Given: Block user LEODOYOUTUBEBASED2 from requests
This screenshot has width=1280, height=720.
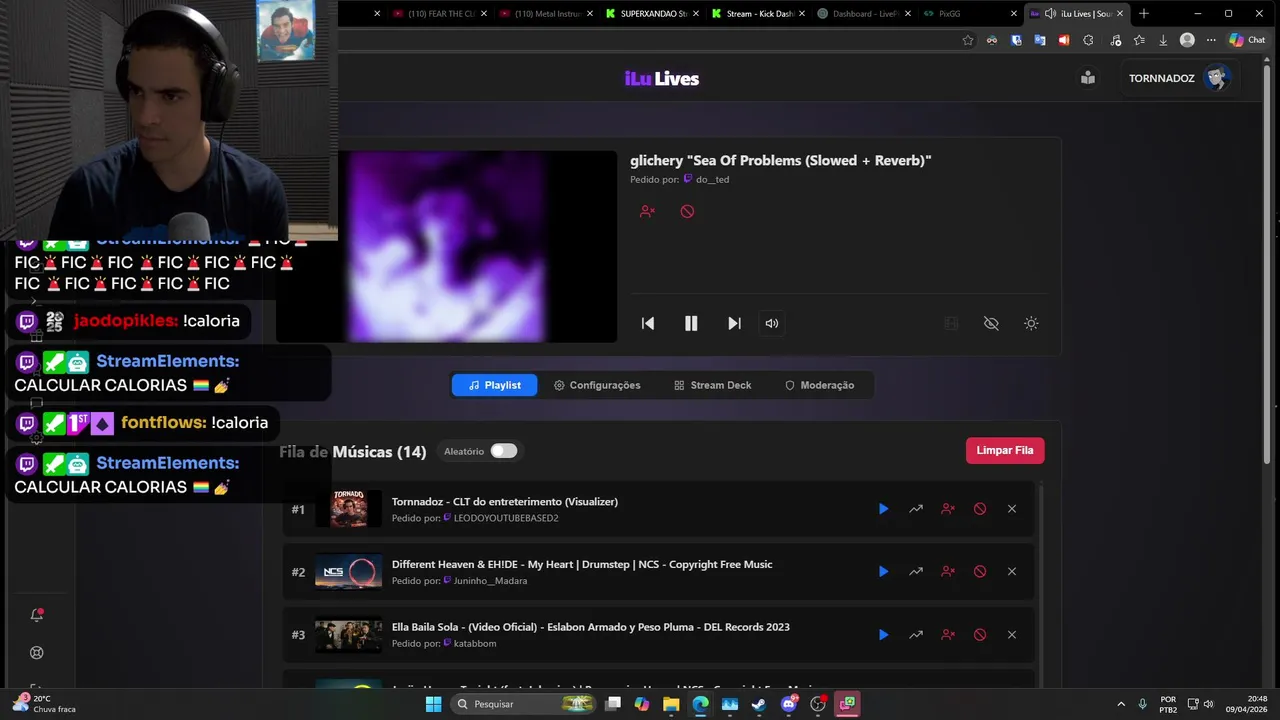Looking at the screenshot, I should pos(948,509).
